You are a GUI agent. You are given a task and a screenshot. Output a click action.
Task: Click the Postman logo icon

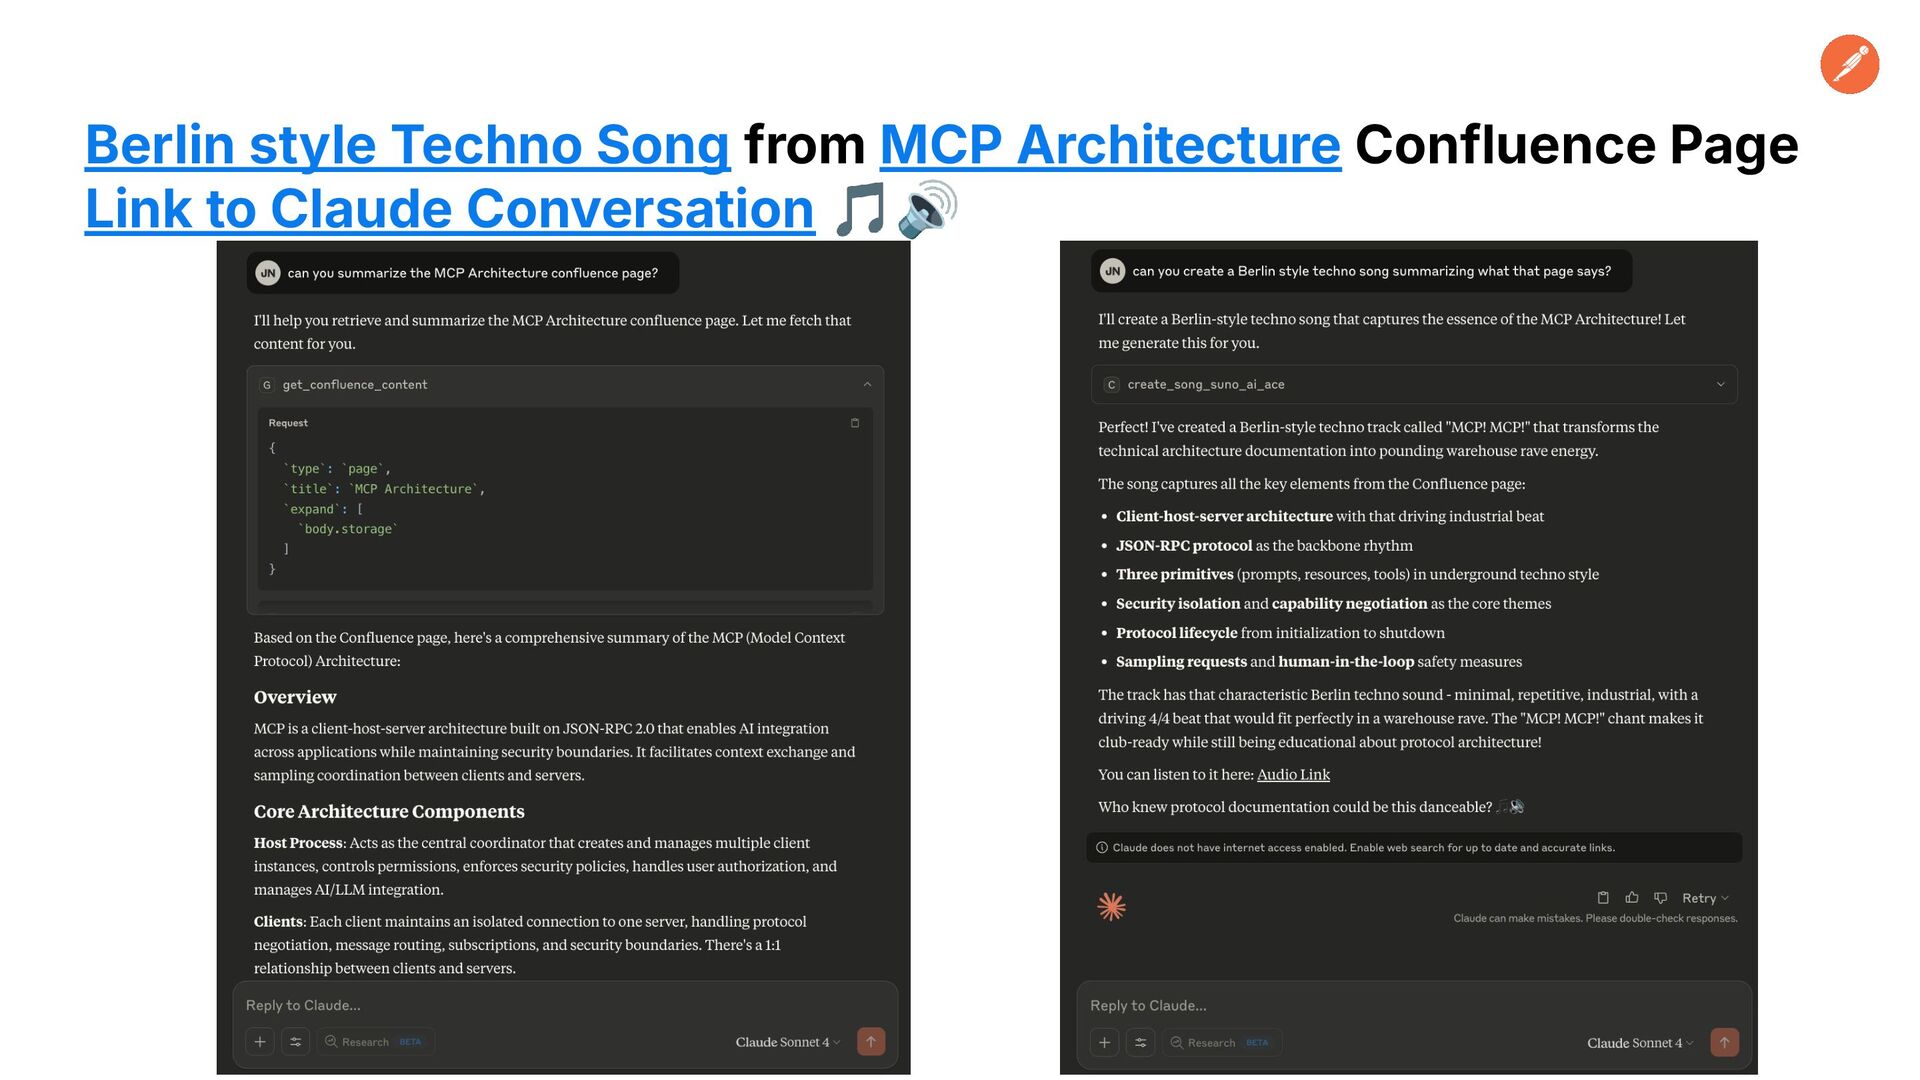pyautogui.click(x=1849, y=64)
